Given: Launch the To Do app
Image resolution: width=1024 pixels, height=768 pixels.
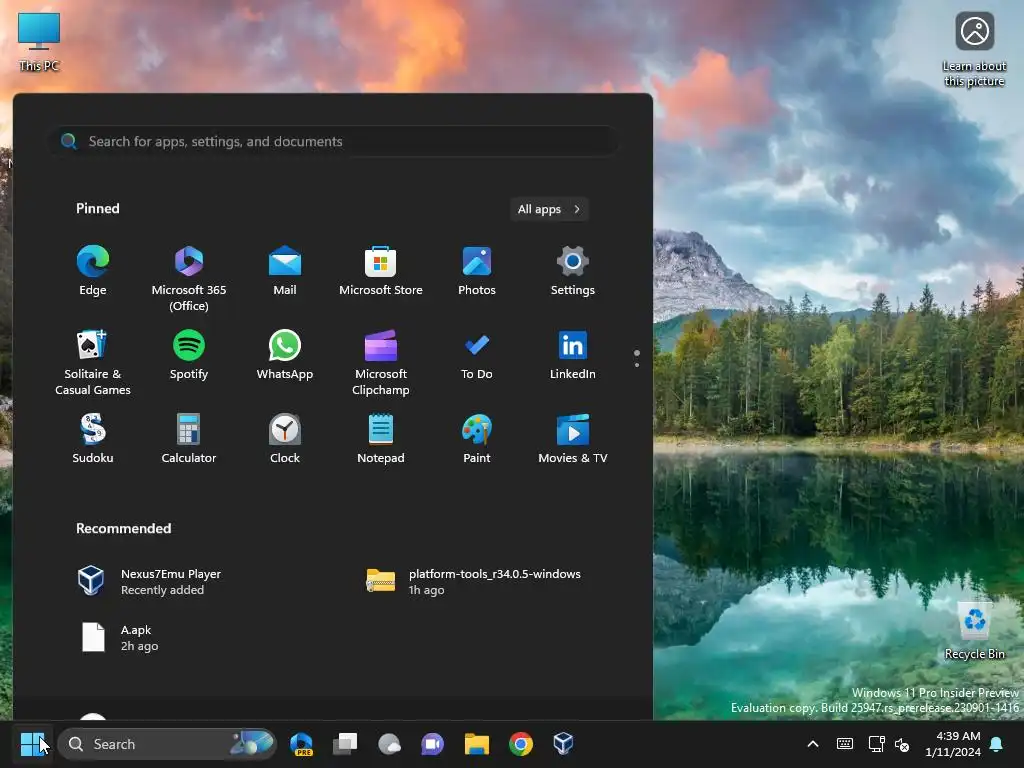Looking at the screenshot, I should [x=477, y=355].
